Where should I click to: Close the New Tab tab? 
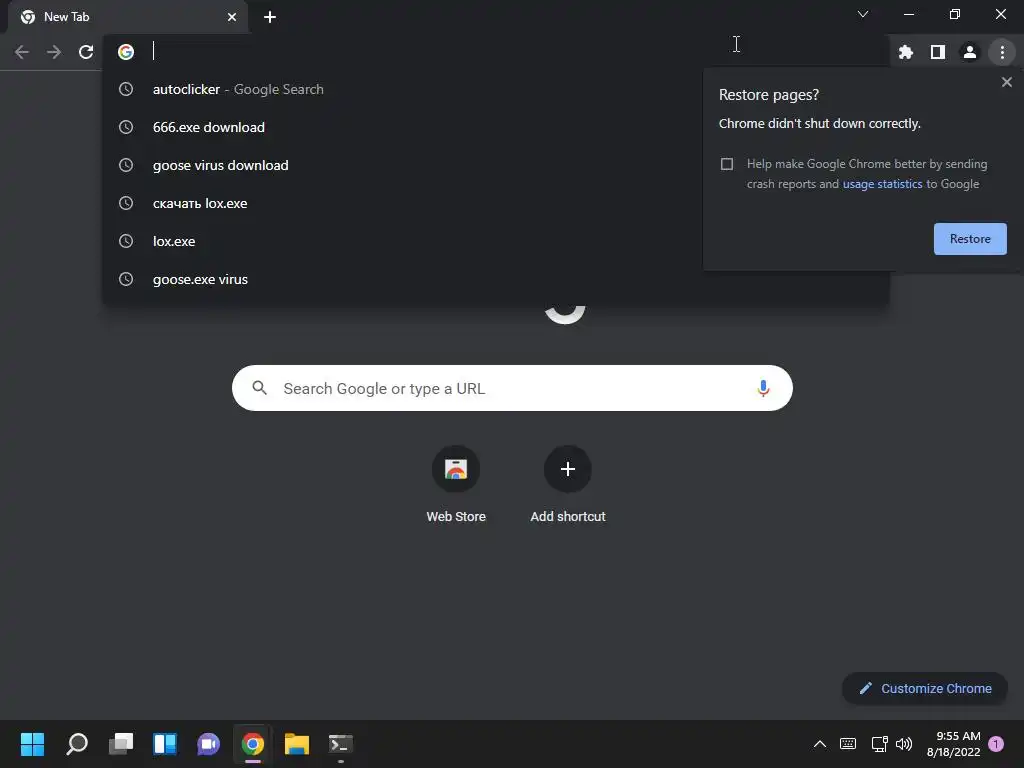[x=232, y=17]
